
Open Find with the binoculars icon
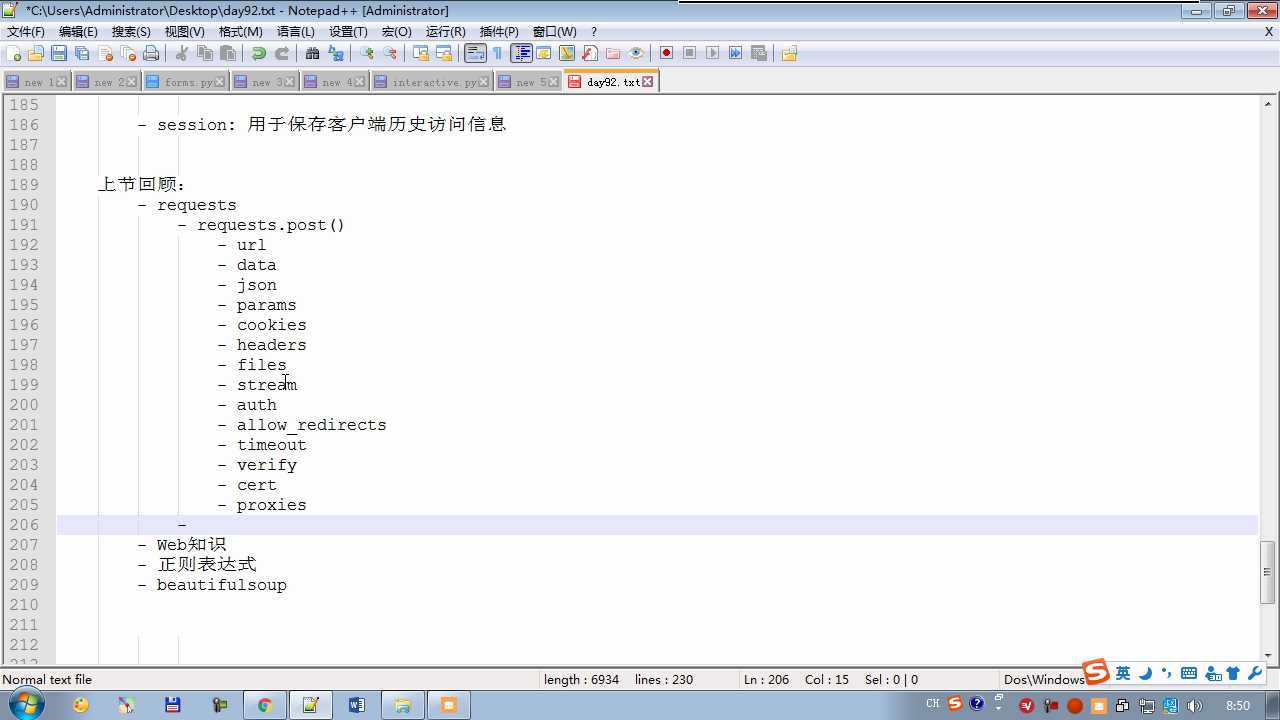[313, 53]
